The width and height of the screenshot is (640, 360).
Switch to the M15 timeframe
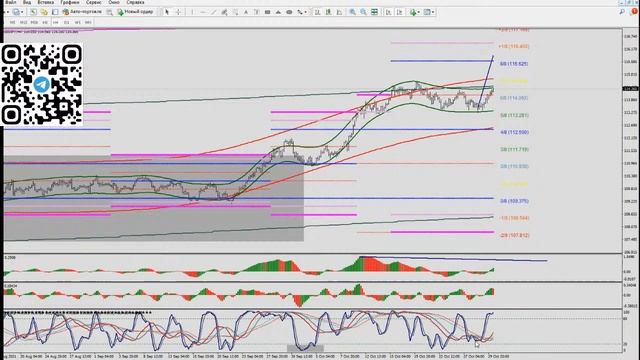click(x=23, y=22)
